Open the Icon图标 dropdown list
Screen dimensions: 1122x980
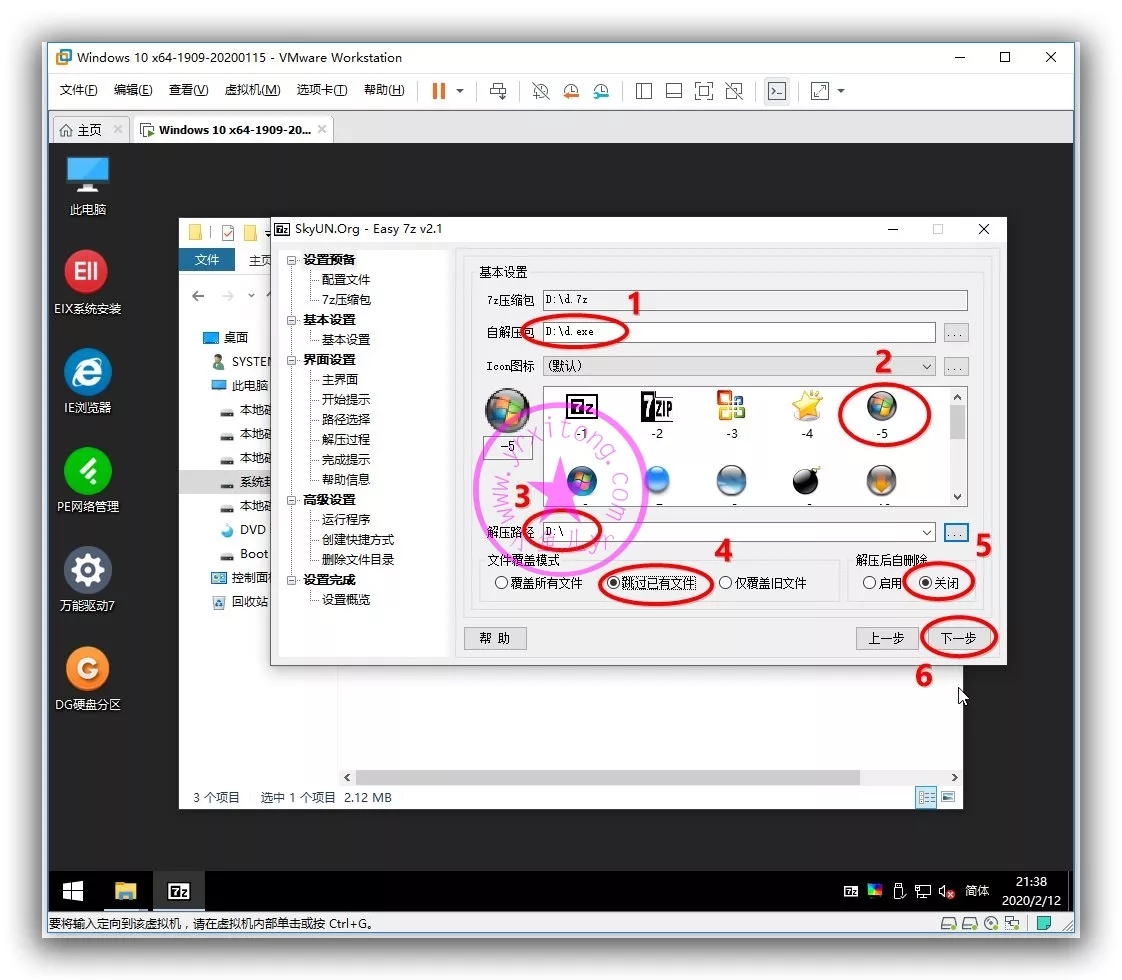point(927,366)
